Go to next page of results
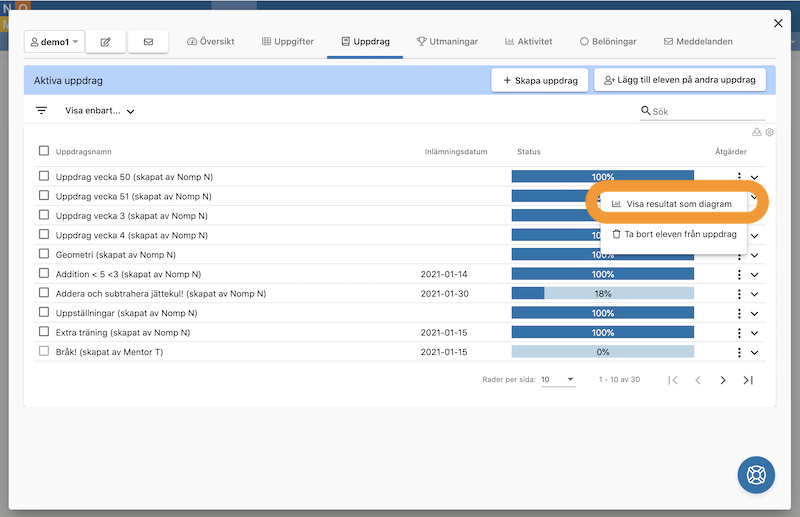Screen dimensions: 800x517 pos(723,380)
